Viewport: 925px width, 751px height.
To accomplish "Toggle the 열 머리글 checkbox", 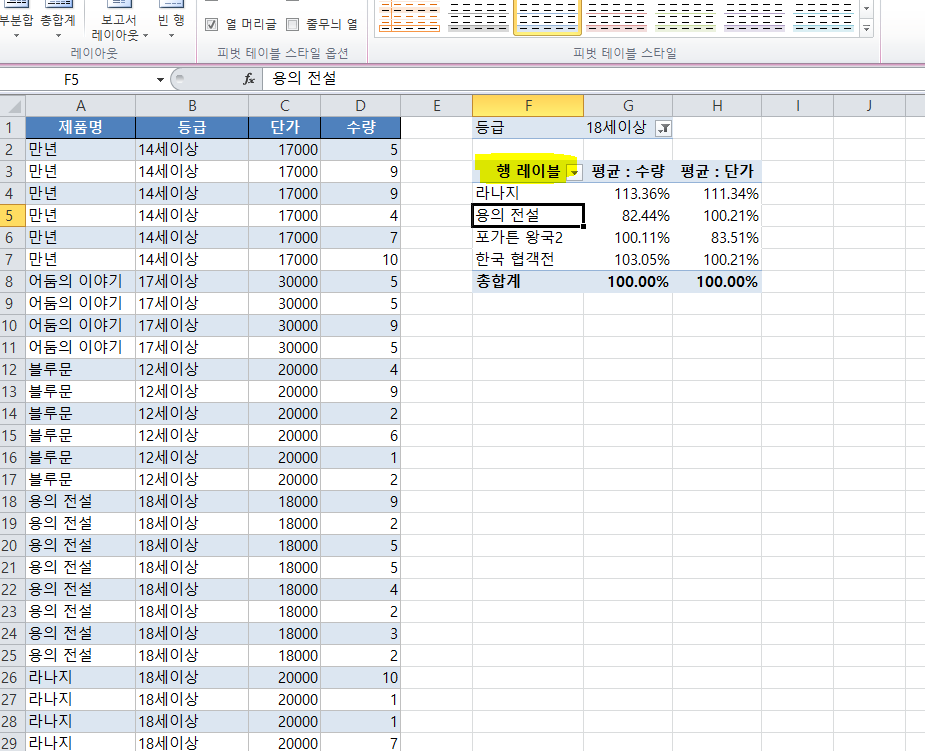I will tap(212, 25).
